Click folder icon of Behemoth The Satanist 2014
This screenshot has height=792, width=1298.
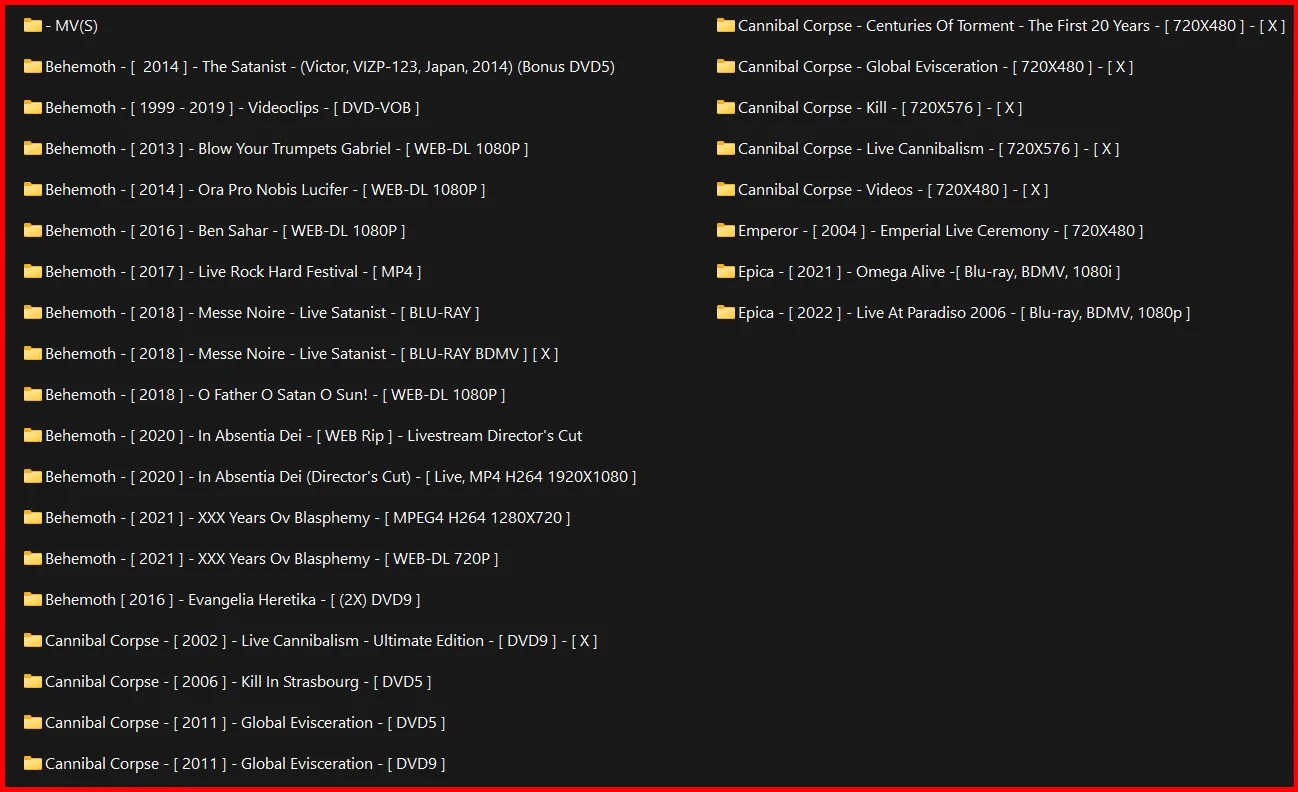[33, 67]
